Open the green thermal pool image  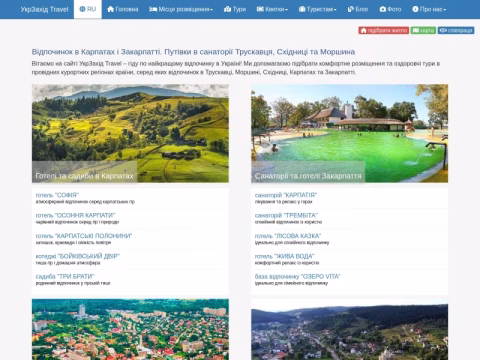pyautogui.click(x=349, y=133)
